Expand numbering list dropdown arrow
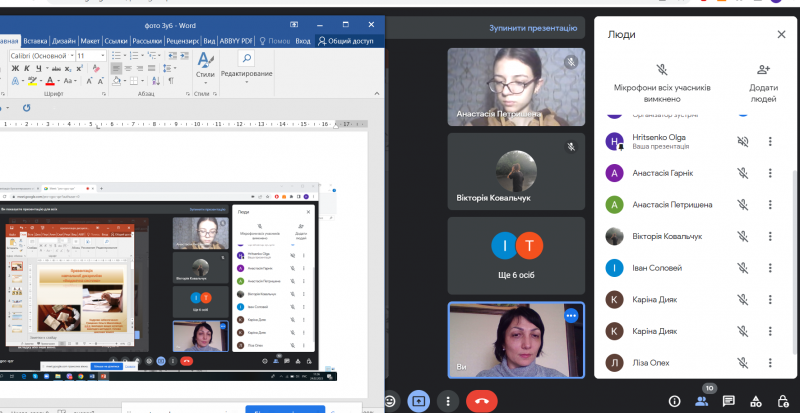 click(142, 55)
